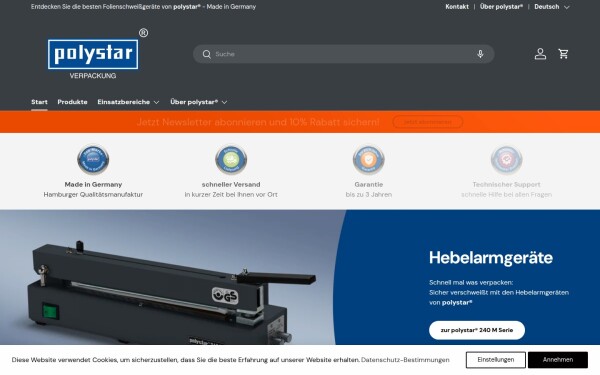
Task: Expand the Einsatzbereiche menu
Action: click(128, 102)
